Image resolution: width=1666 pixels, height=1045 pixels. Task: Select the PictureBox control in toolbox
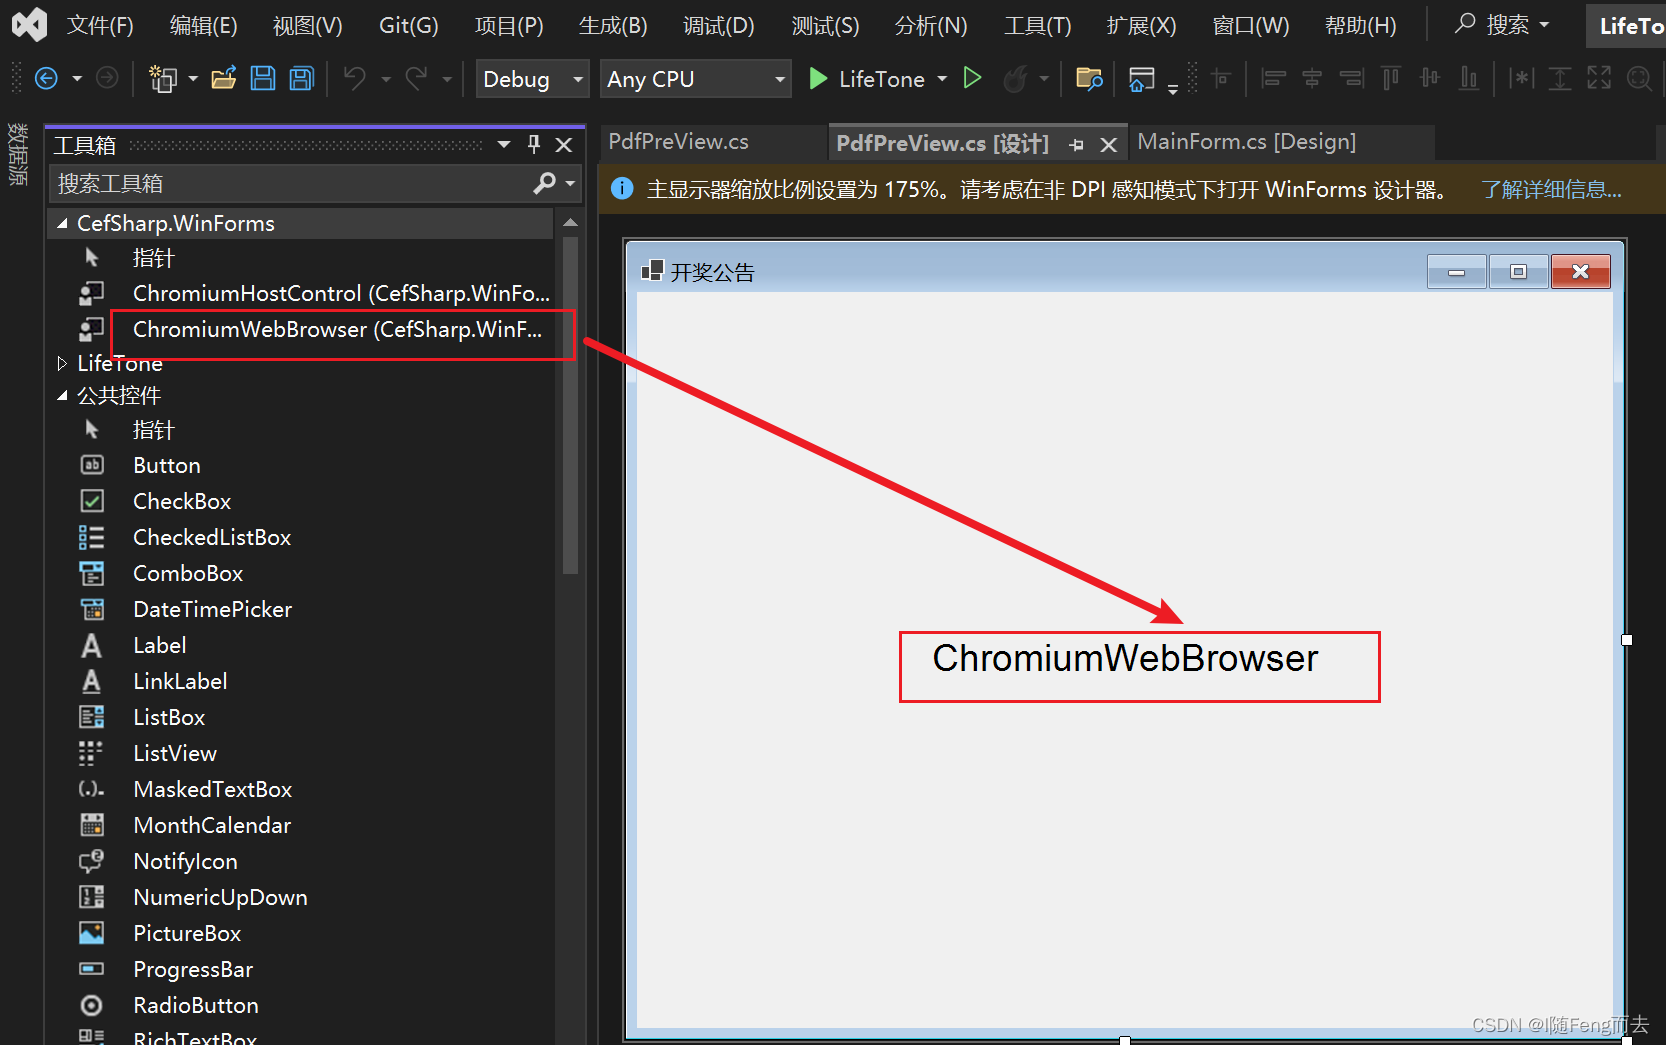point(300,933)
